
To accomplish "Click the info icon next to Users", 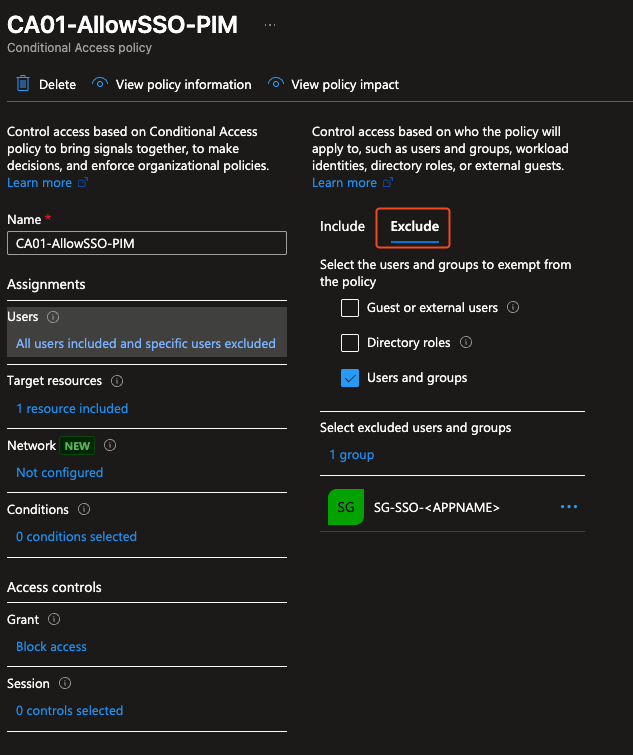I will [x=53, y=317].
